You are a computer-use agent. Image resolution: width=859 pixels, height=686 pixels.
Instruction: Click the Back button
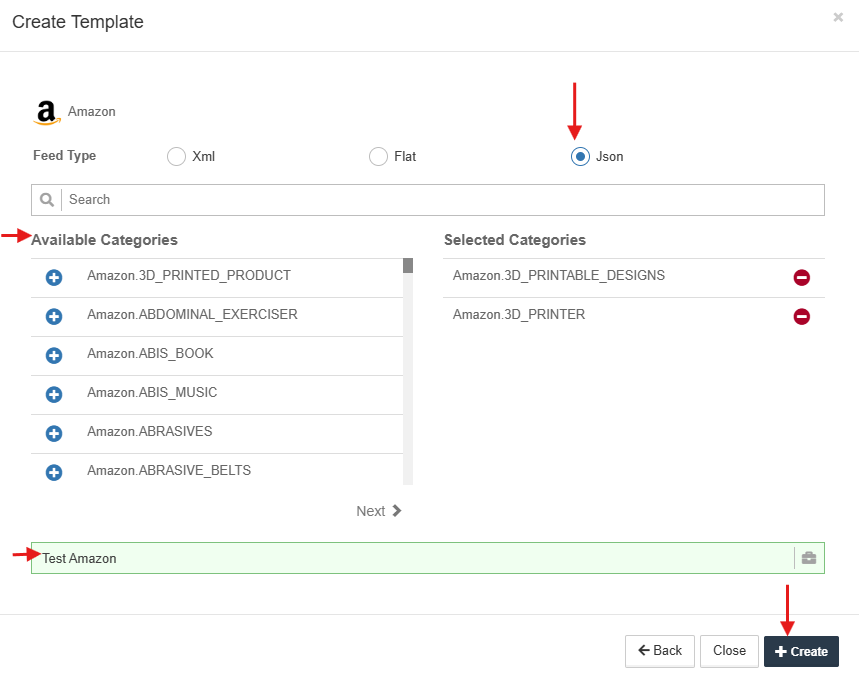660,651
